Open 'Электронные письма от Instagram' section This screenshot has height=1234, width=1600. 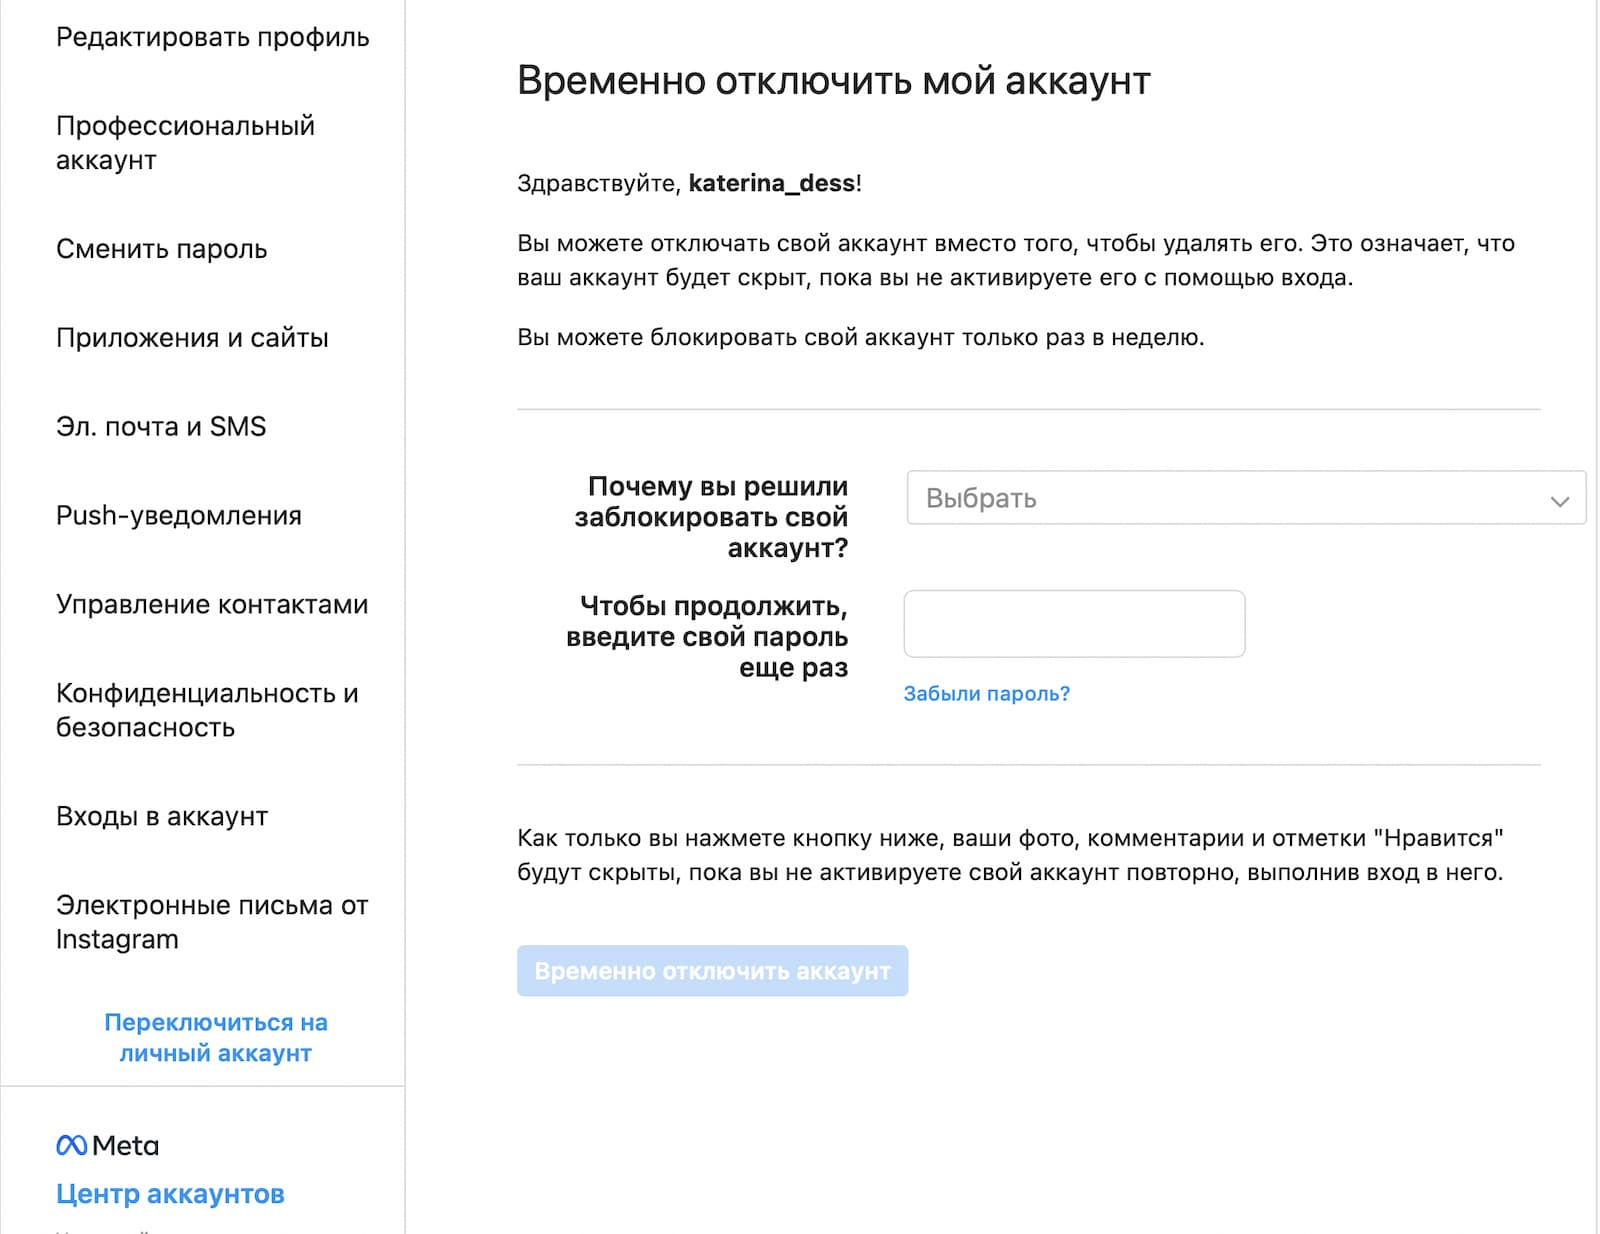click(x=212, y=921)
